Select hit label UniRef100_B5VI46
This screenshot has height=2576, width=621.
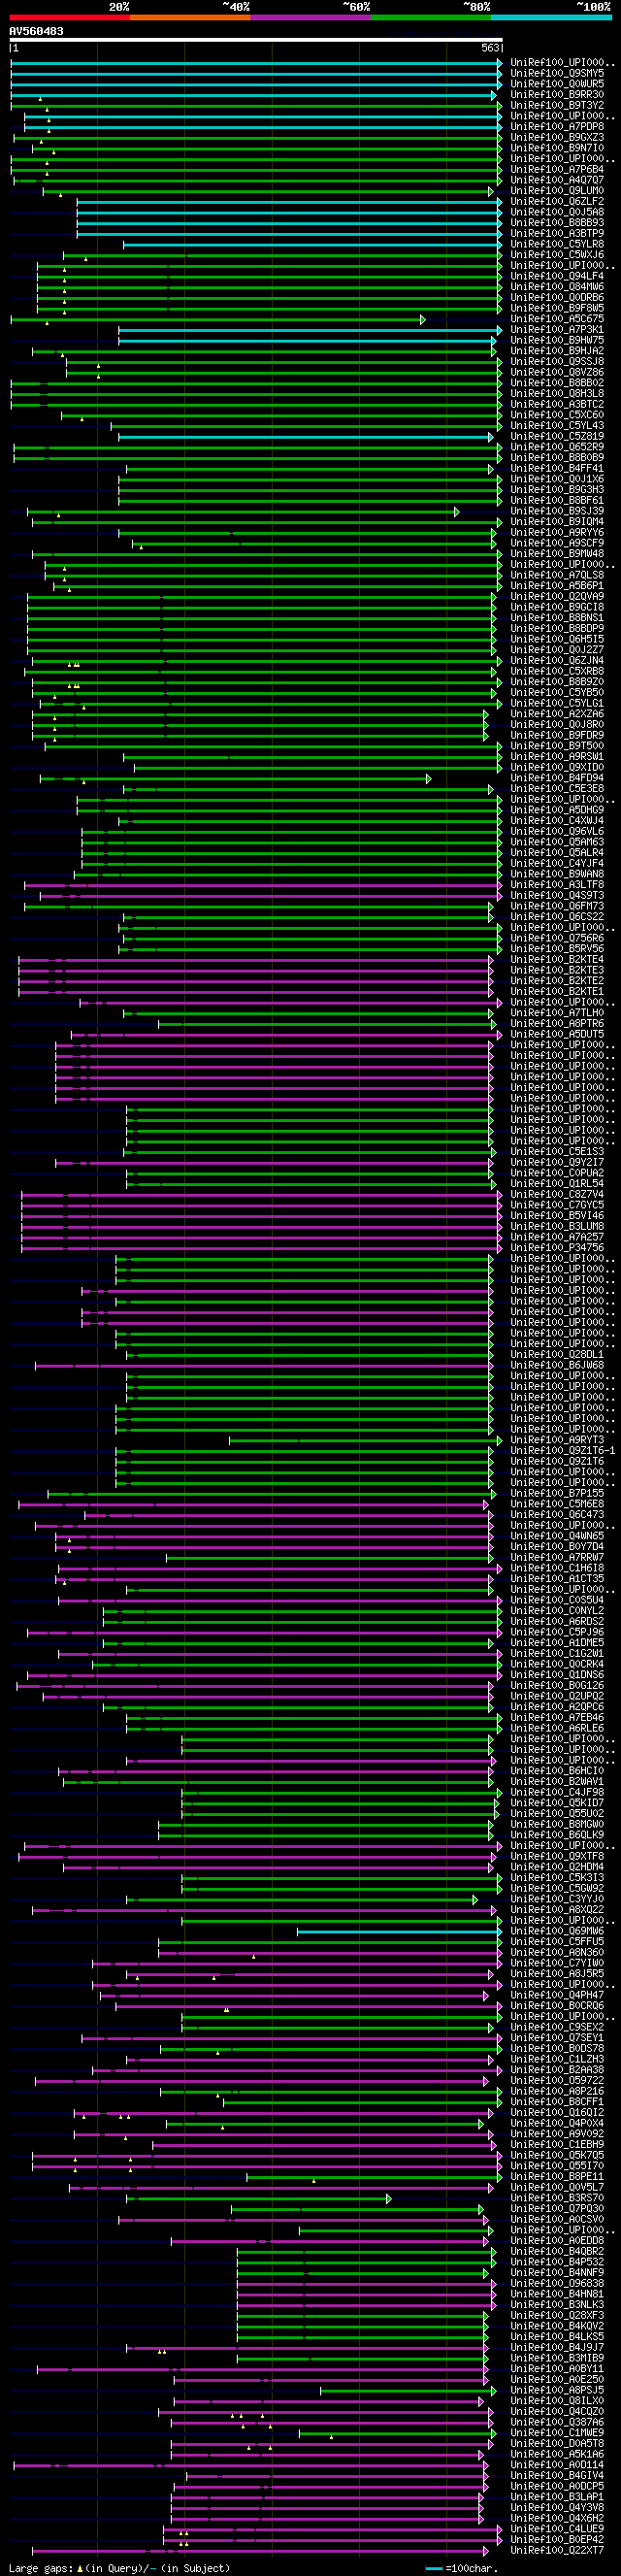[x=557, y=1216]
